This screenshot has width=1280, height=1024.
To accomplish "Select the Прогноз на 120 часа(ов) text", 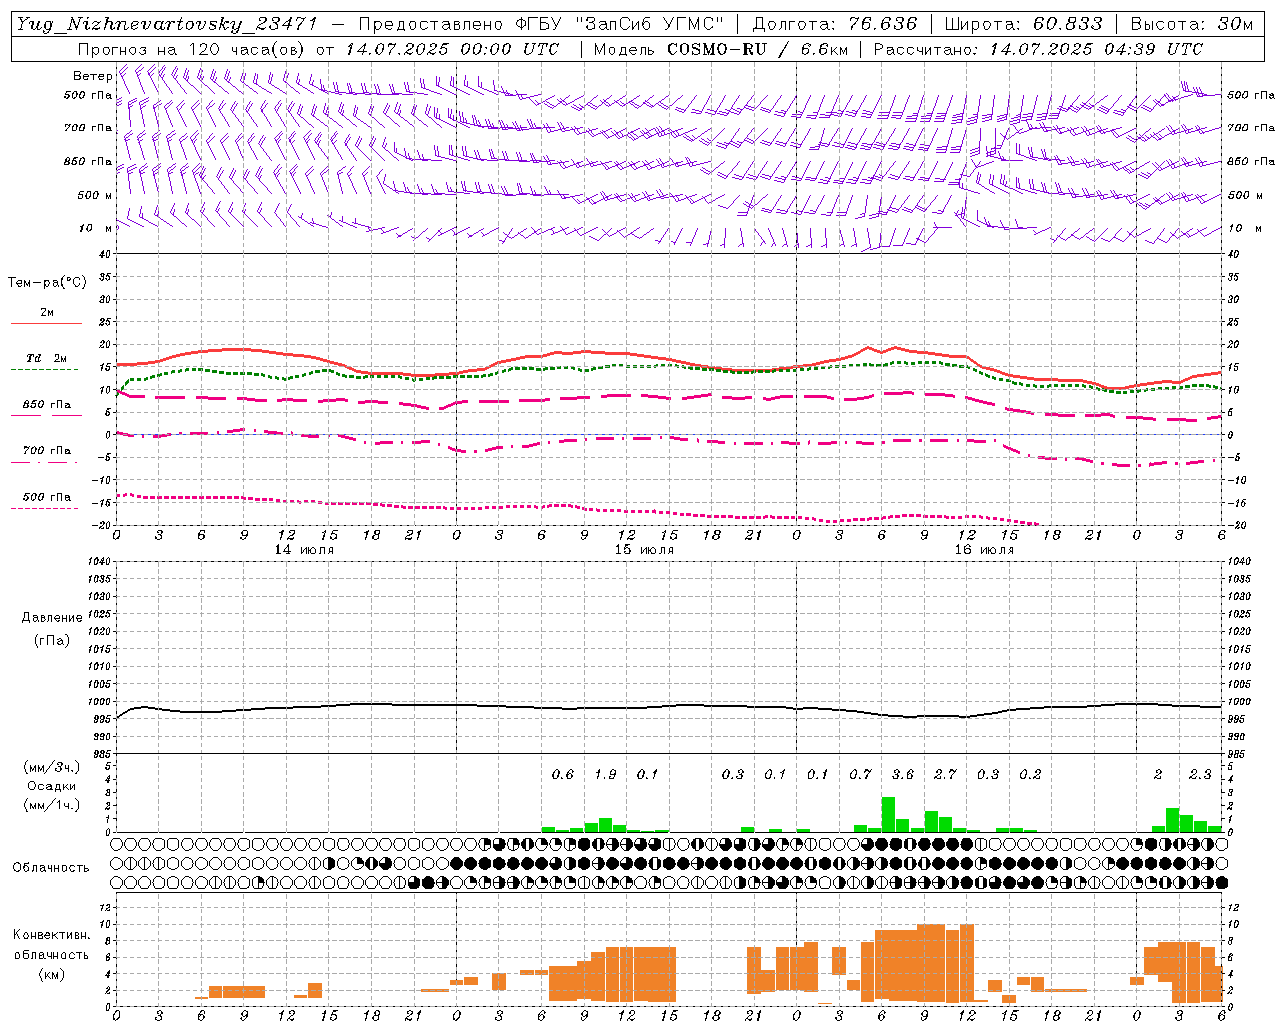I will [192, 49].
